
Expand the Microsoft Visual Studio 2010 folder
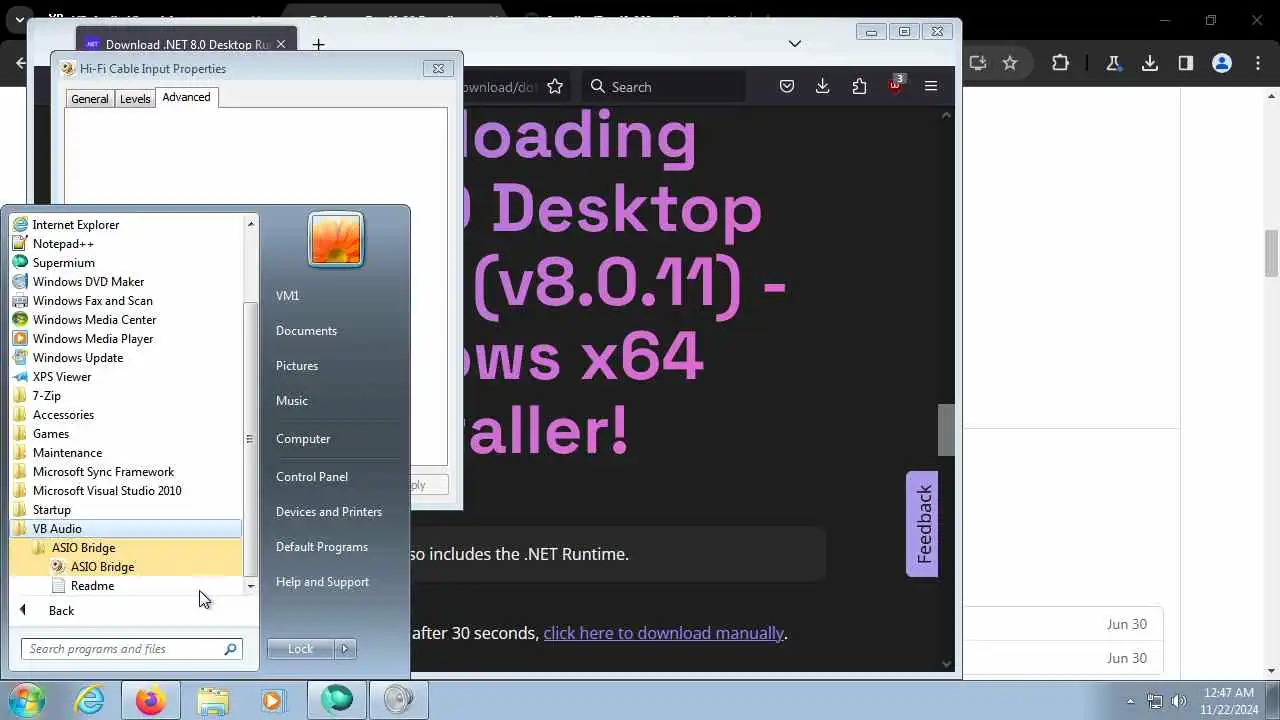coord(107,491)
